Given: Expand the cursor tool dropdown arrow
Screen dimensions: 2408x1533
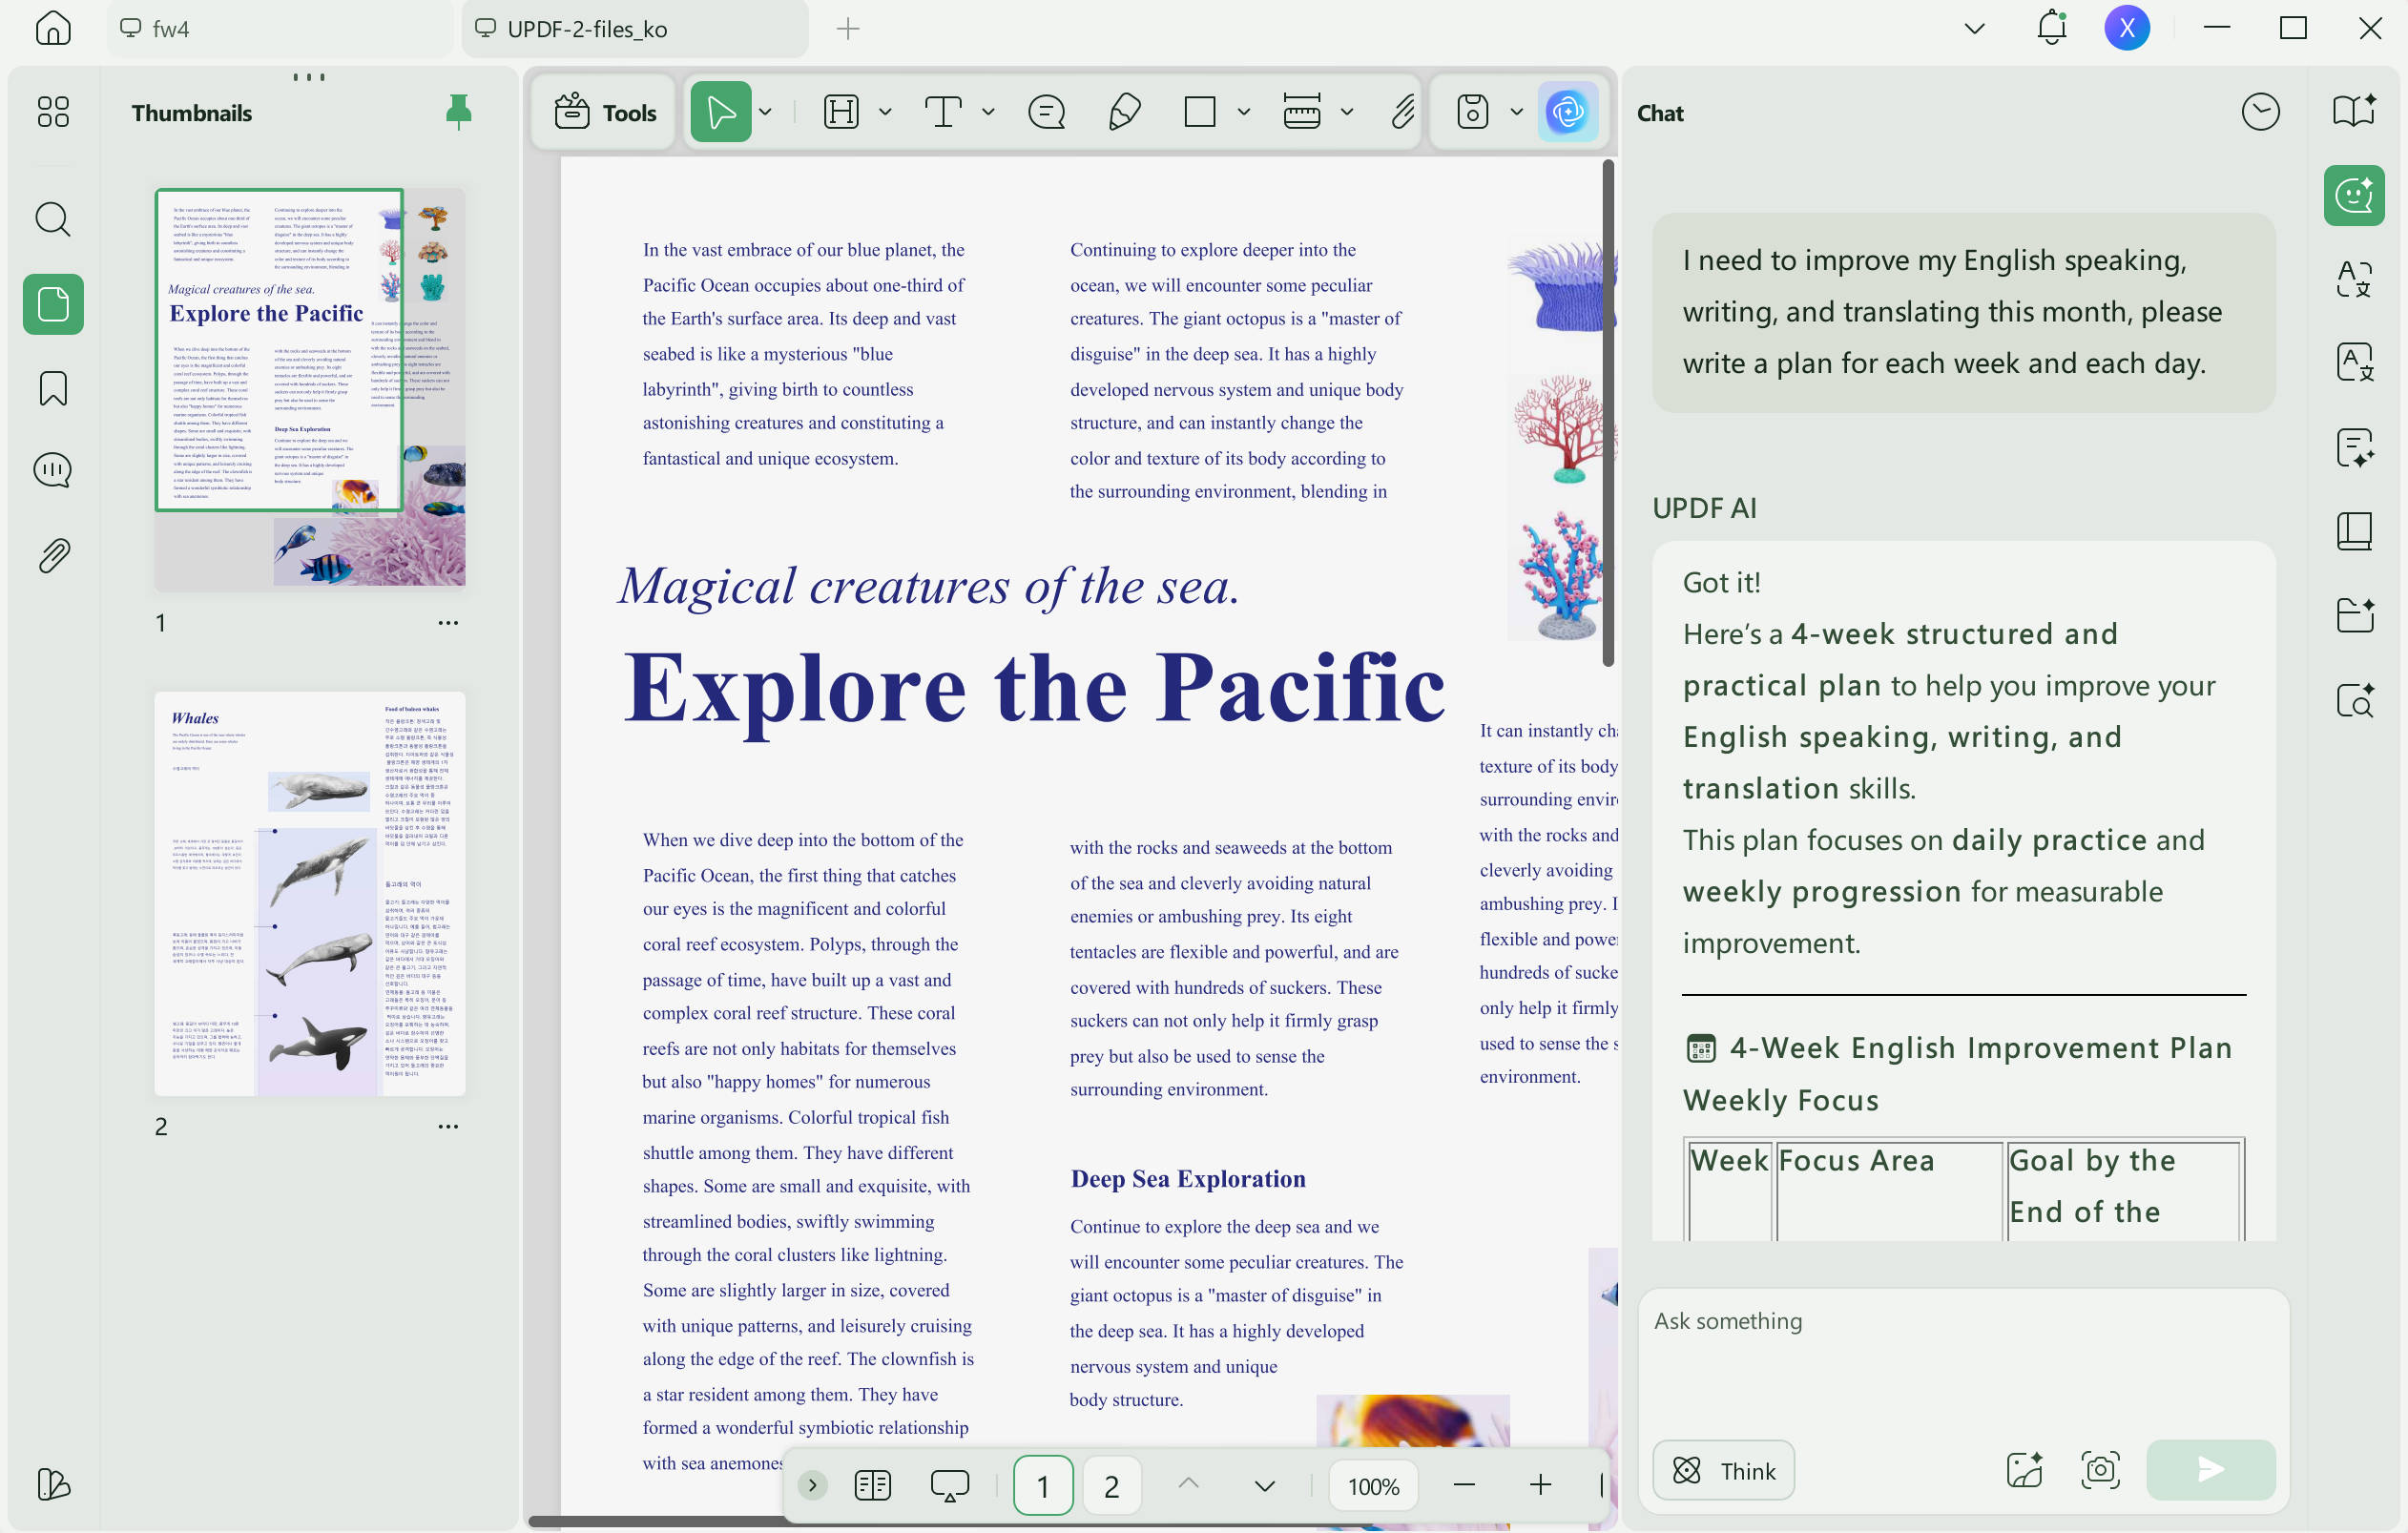Looking at the screenshot, I should (766, 112).
